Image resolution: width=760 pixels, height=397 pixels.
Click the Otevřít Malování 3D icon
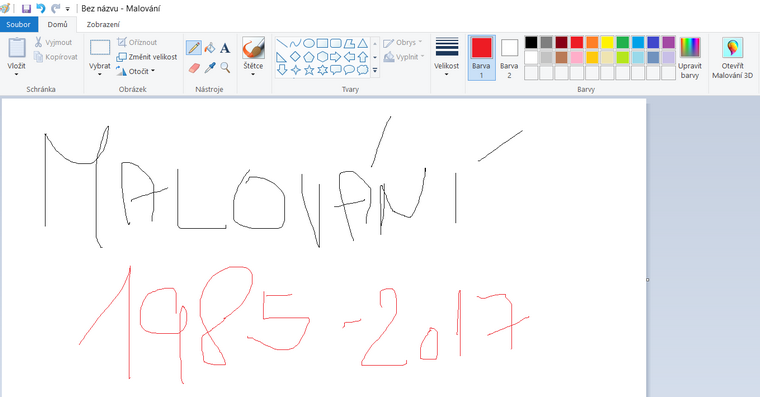coord(732,58)
